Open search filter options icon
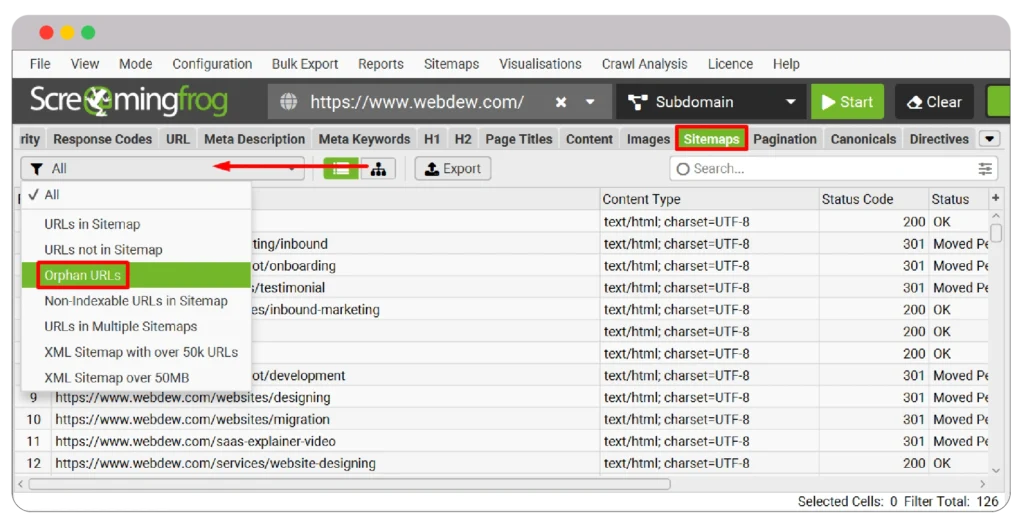Image resolution: width=1024 pixels, height=526 pixels. click(985, 169)
